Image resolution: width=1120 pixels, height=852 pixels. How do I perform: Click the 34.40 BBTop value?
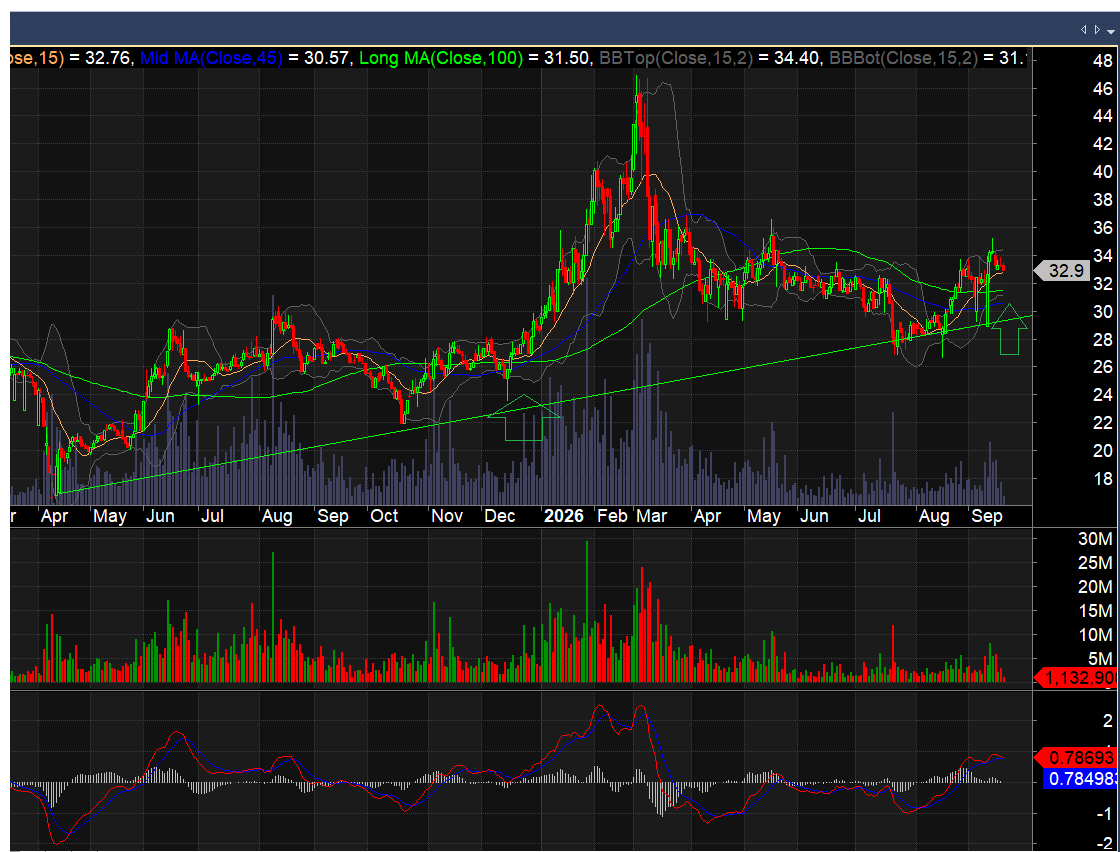pos(796,58)
